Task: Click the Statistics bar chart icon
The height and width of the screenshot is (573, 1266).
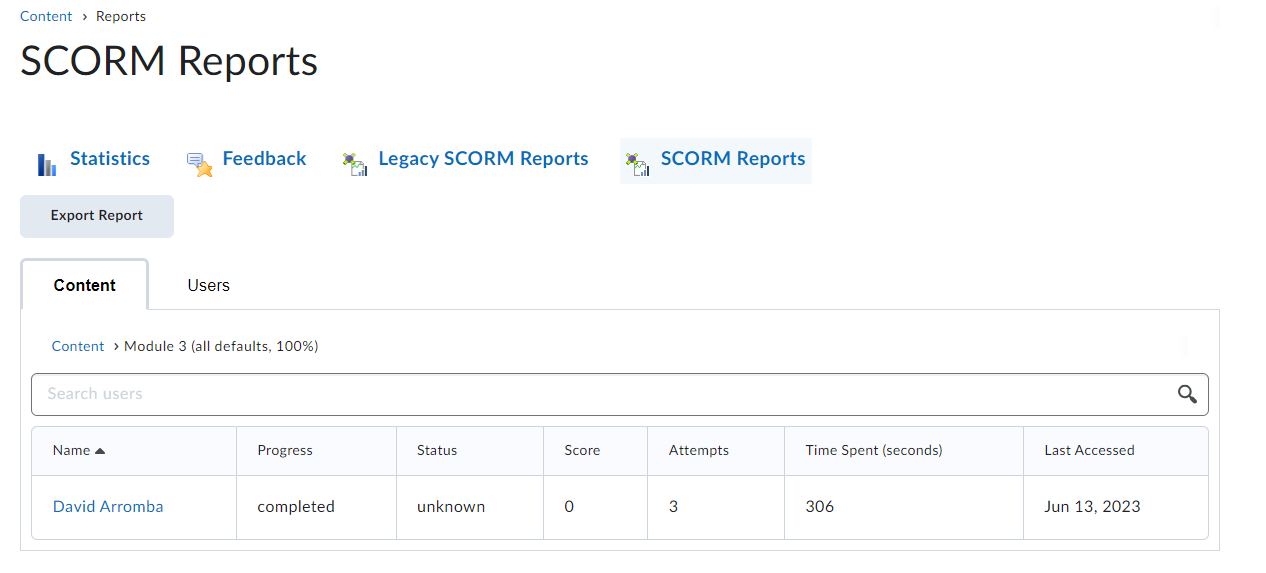Action: [46, 164]
